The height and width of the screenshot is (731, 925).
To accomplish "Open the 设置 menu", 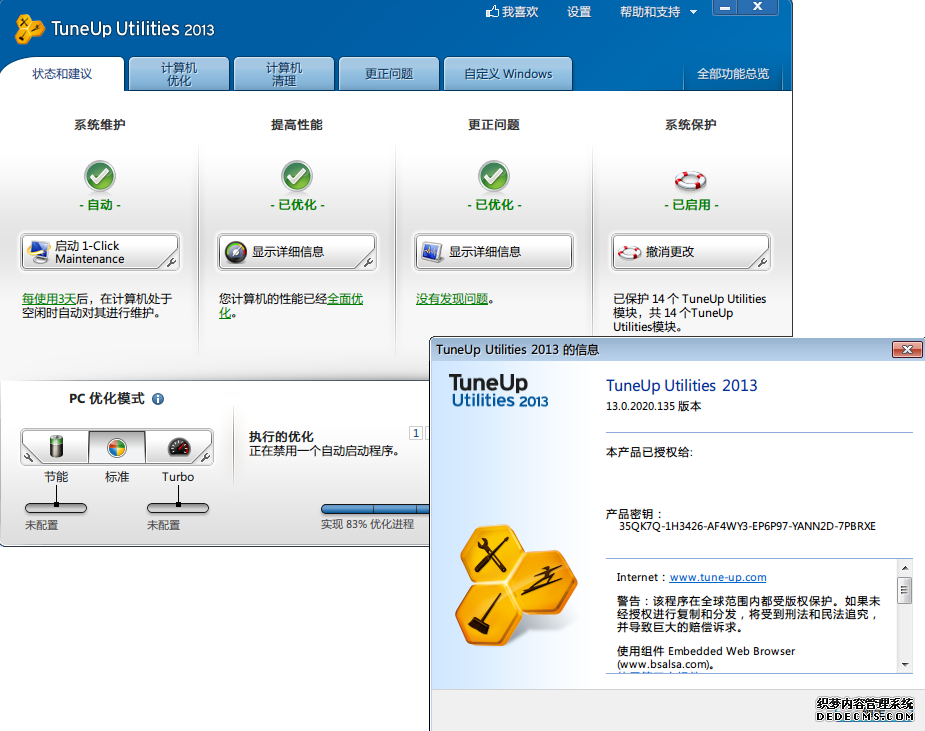I will pos(579,12).
